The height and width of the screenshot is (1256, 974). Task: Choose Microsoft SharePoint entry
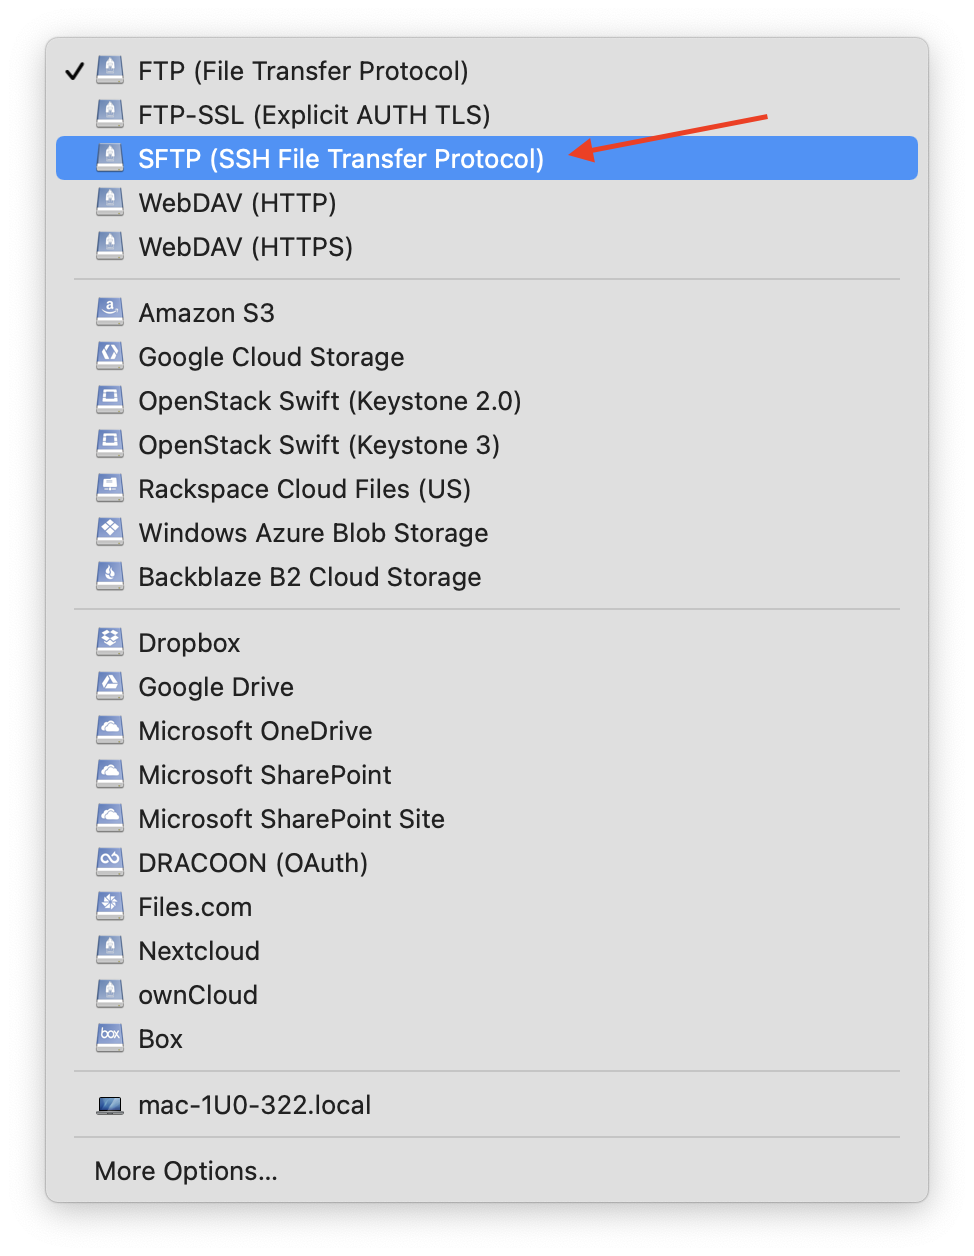(487, 774)
